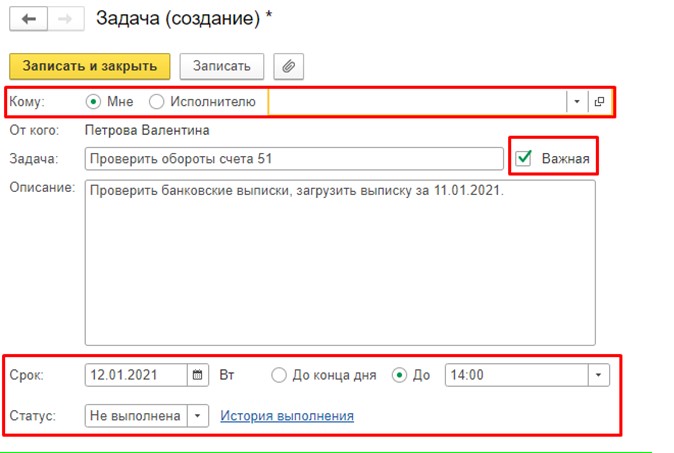Select the Исполнителю radio button
The image size is (674, 453).
(157, 101)
